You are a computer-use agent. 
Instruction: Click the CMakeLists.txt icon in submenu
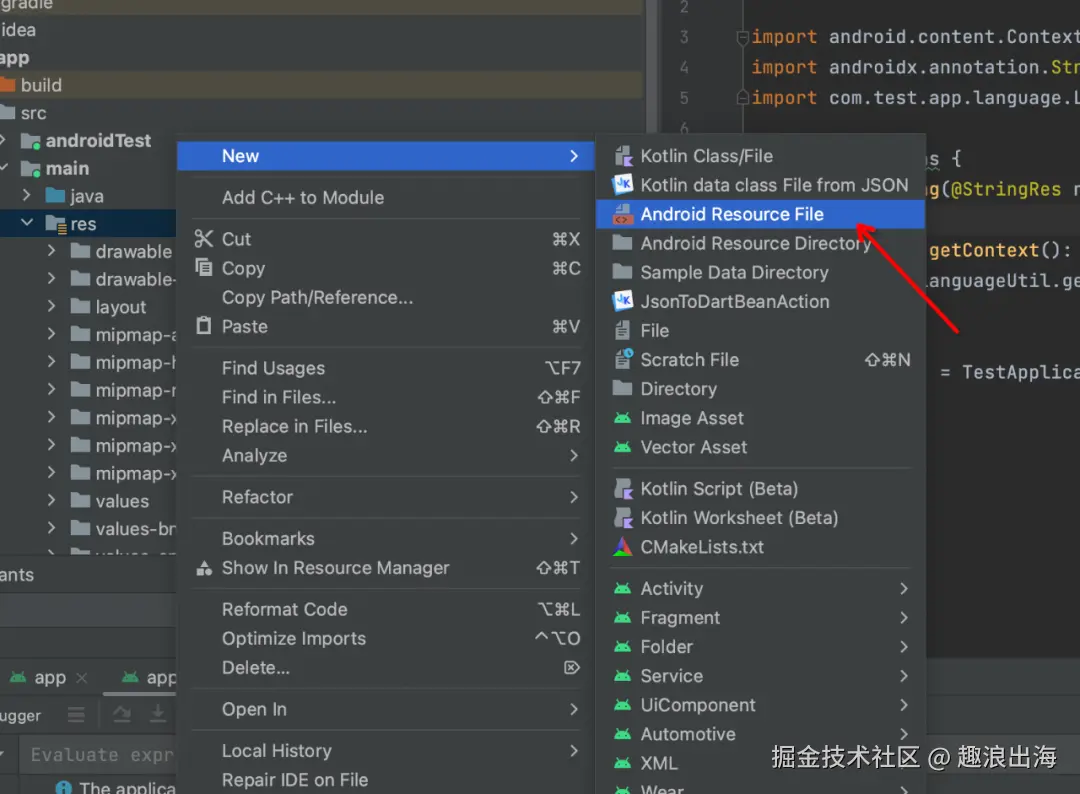point(623,547)
